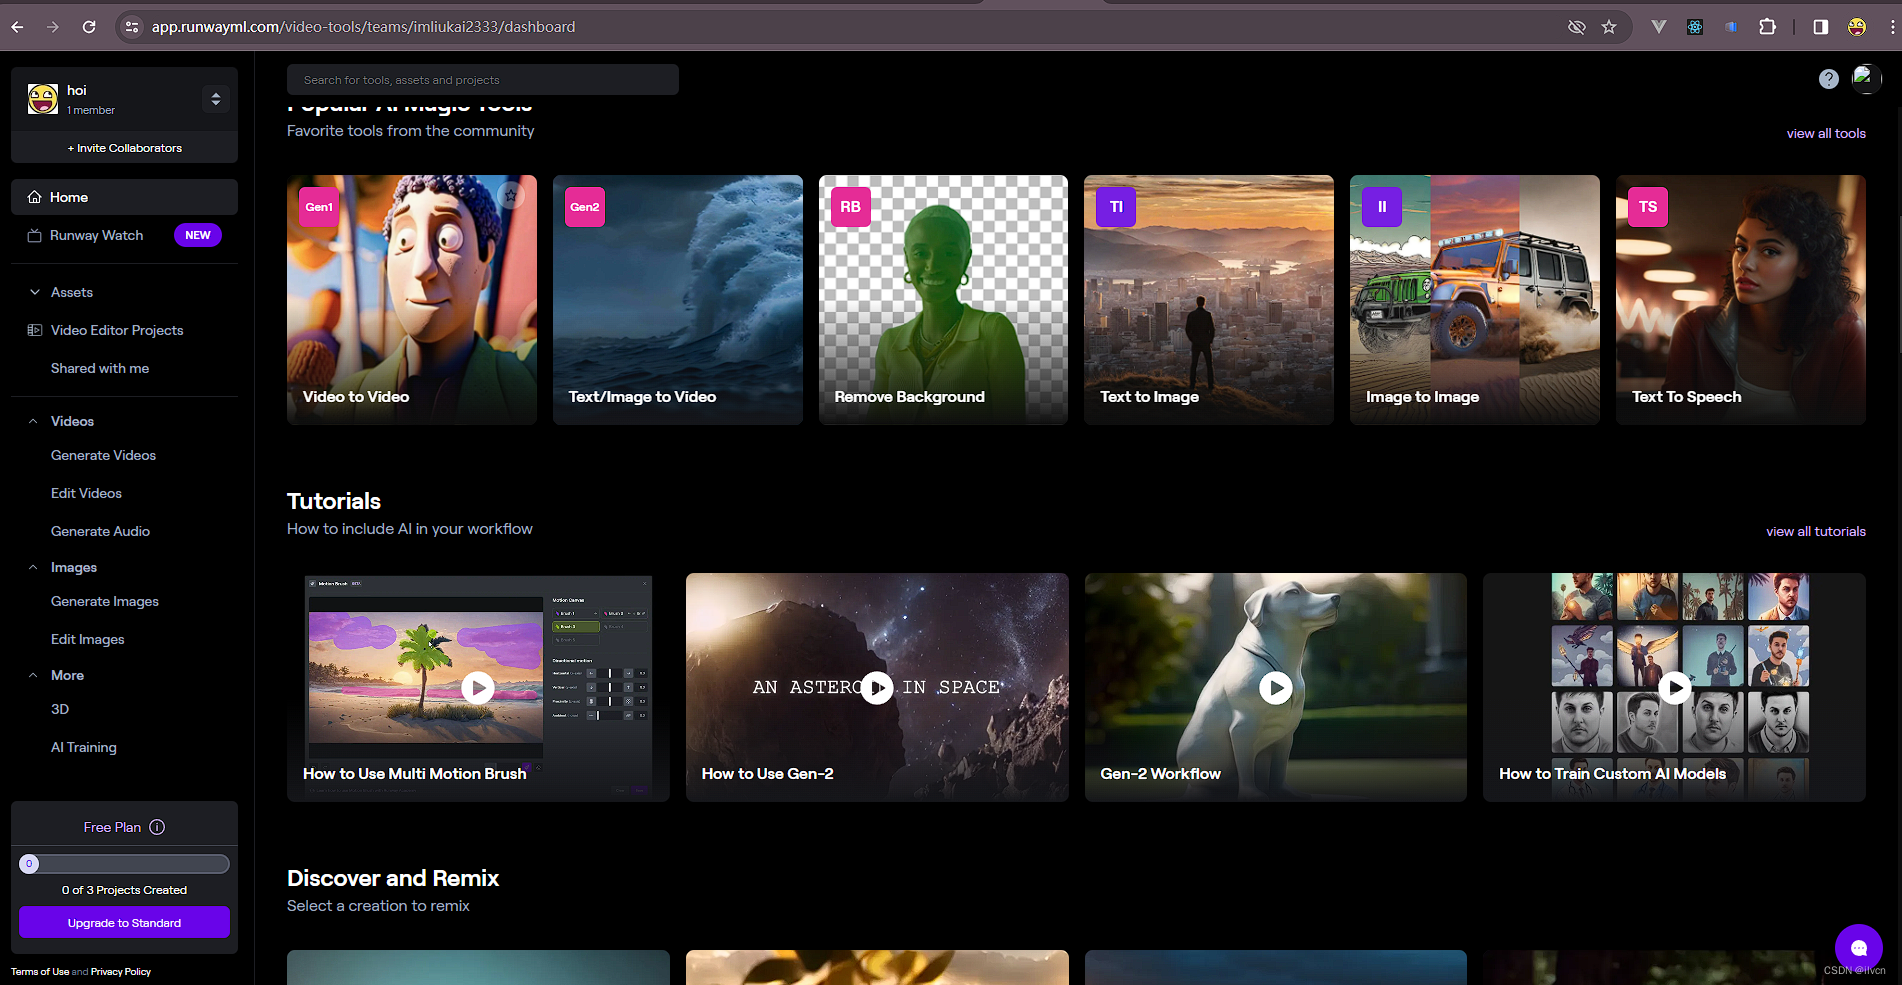Open Generate Audio
The height and width of the screenshot is (985, 1902).
tap(100, 531)
